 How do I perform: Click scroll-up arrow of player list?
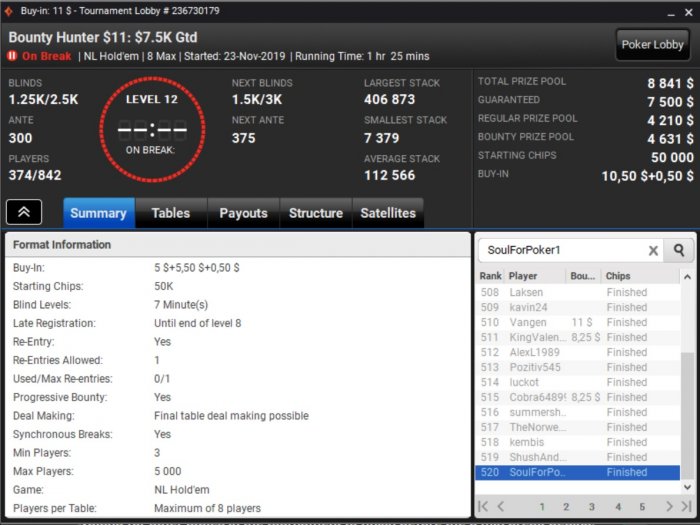point(688,277)
